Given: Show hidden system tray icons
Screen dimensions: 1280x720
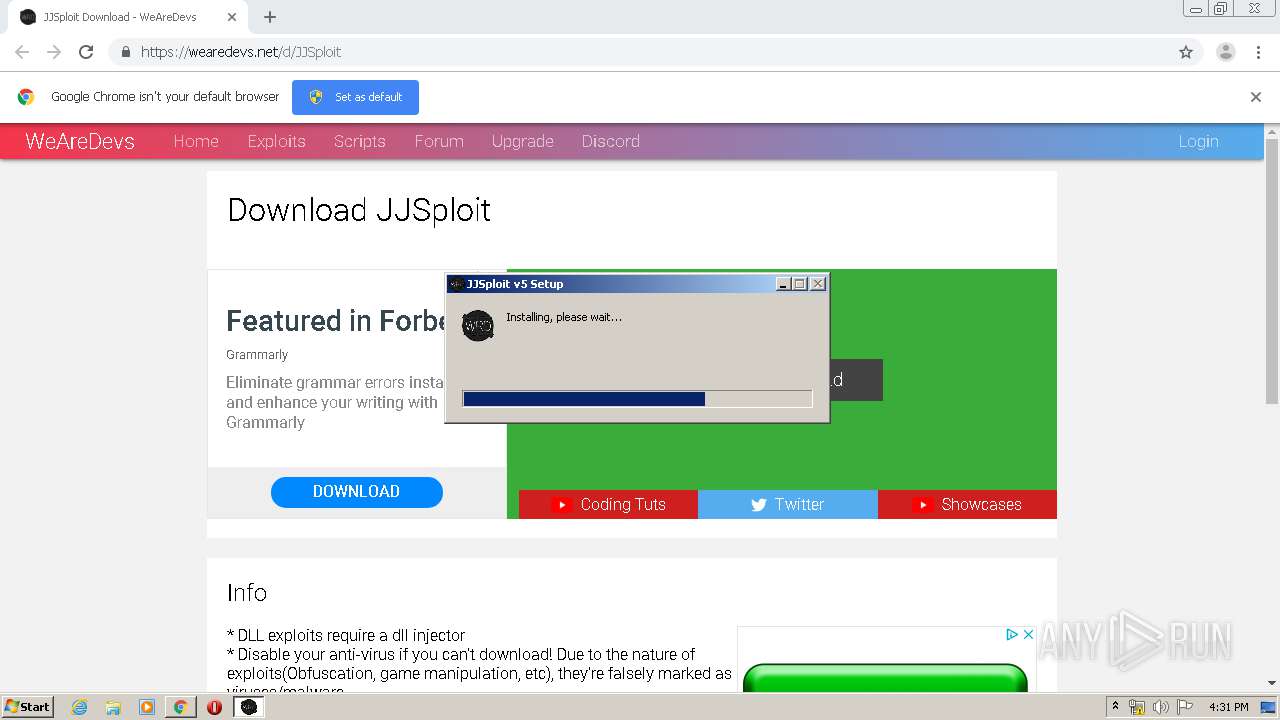Looking at the screenshot, I should [x=1115, y=706].
